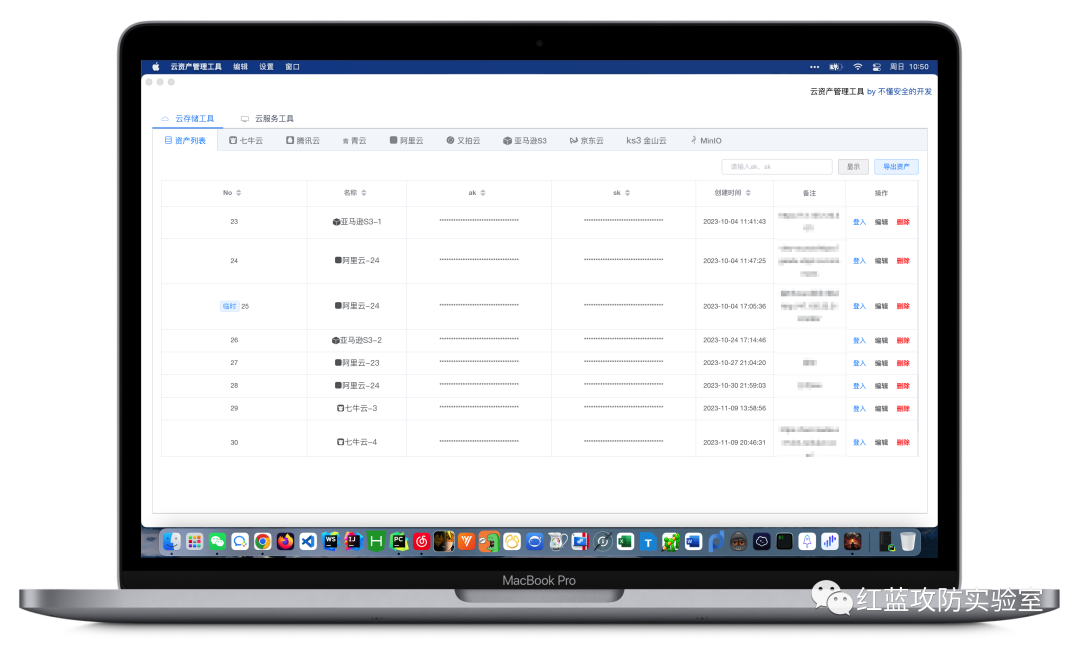Image resolution: width=1080 pixels, height=648 pixels.
Task: Open the black Terminal dock icon
Action: point(784,542)
